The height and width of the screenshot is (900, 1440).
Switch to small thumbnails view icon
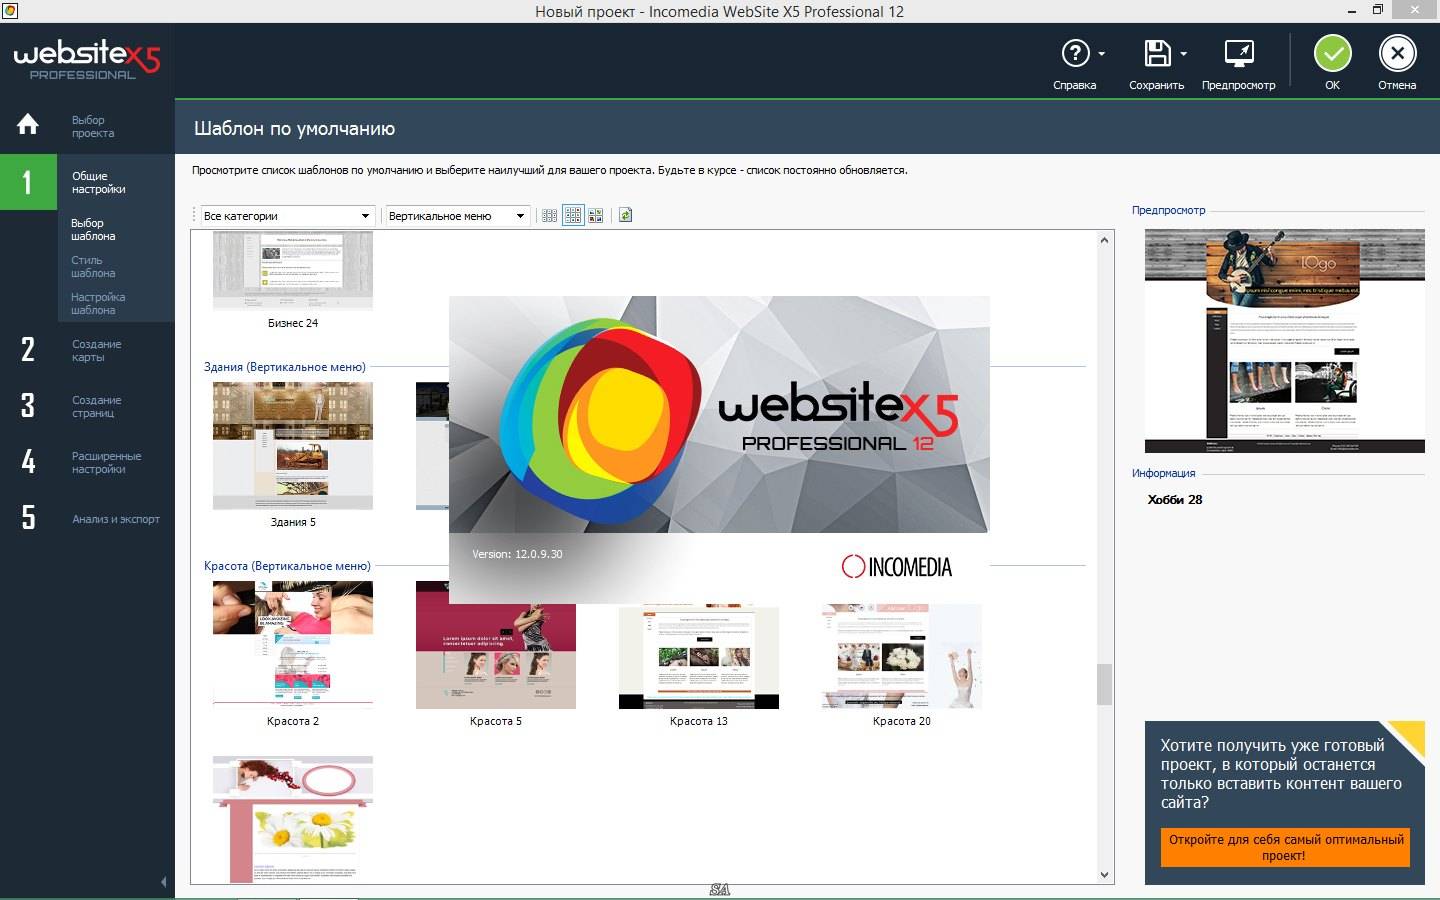[549, 215]
